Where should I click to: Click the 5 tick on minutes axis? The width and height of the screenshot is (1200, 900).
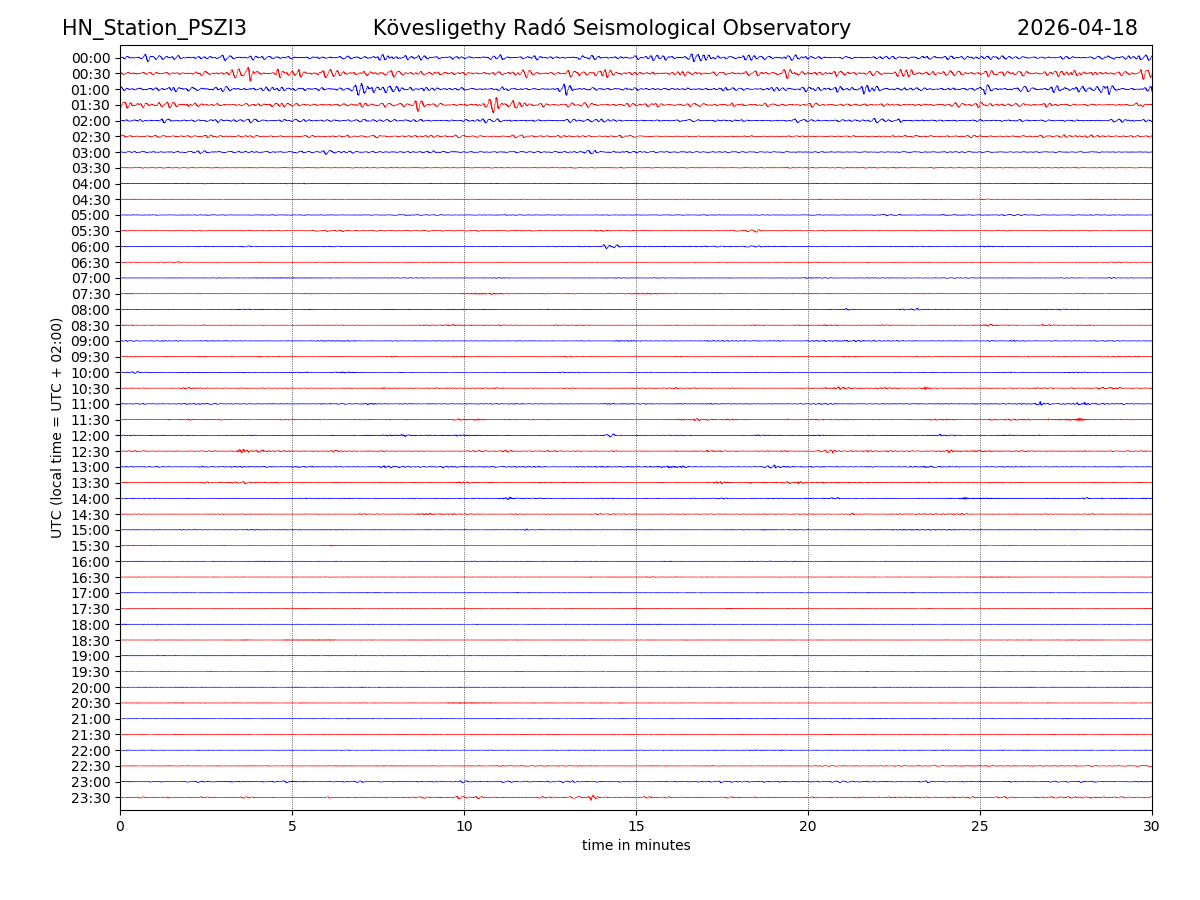(292, 826)
